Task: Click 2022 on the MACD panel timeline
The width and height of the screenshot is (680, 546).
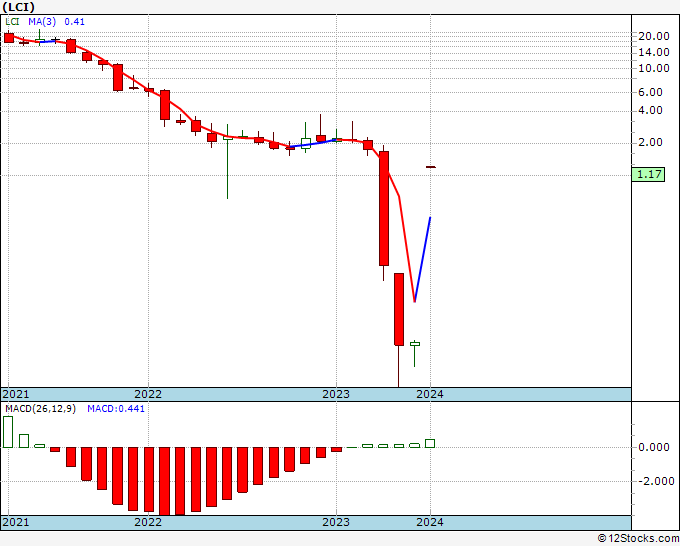Action: point(148,522)
